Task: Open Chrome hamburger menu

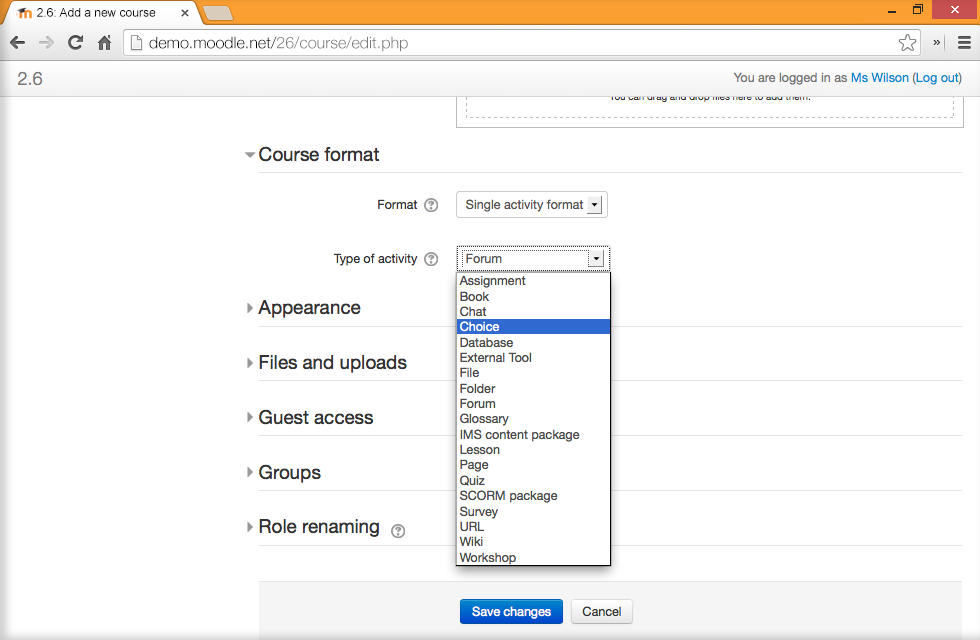Action: 964,43
